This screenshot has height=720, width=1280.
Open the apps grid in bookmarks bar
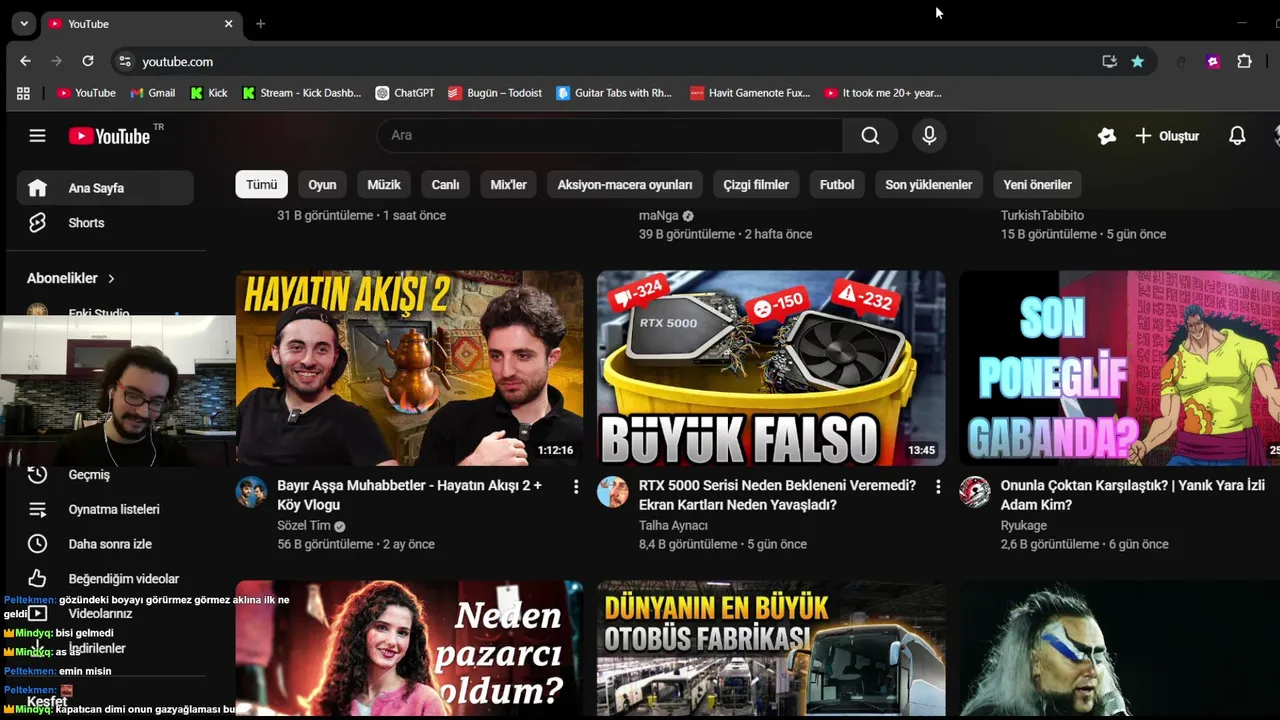point(23,93)
